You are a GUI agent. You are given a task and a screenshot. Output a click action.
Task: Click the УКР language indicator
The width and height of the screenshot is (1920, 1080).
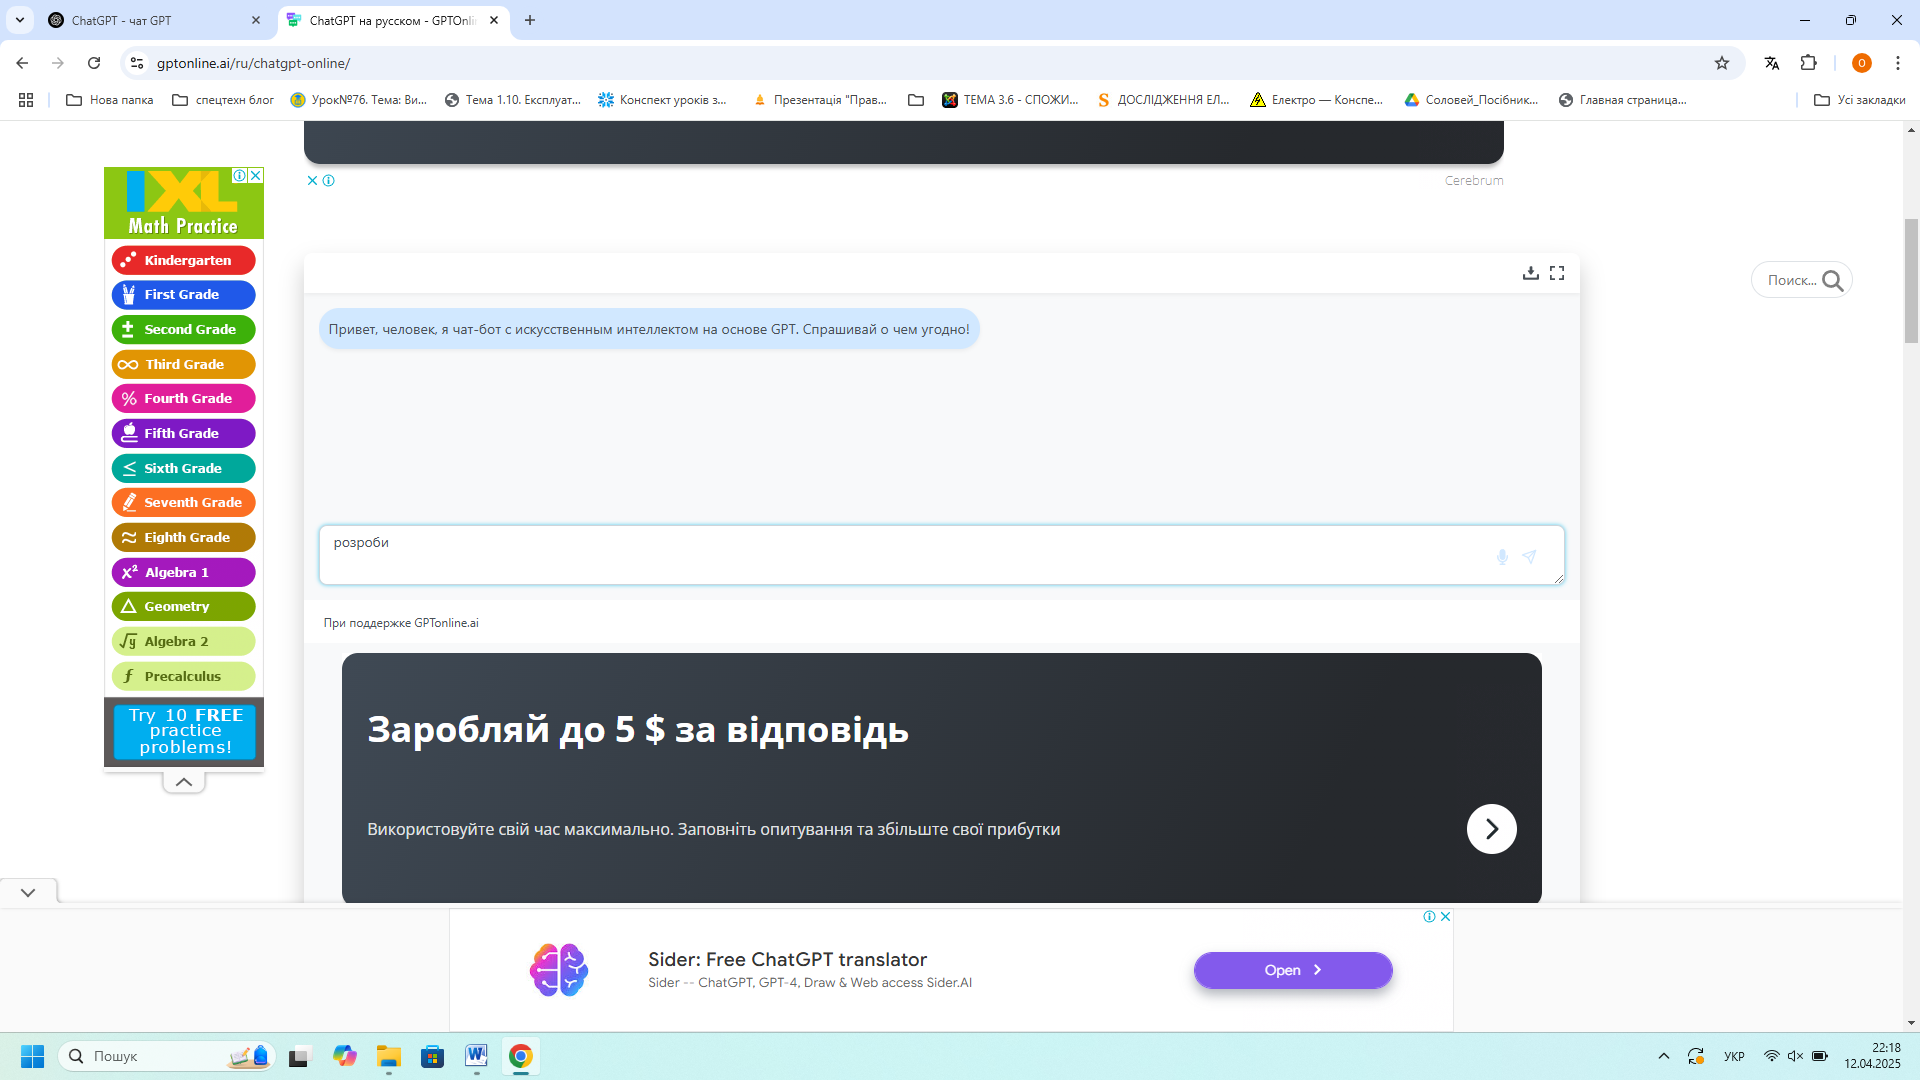[x=1734, y=1056]
